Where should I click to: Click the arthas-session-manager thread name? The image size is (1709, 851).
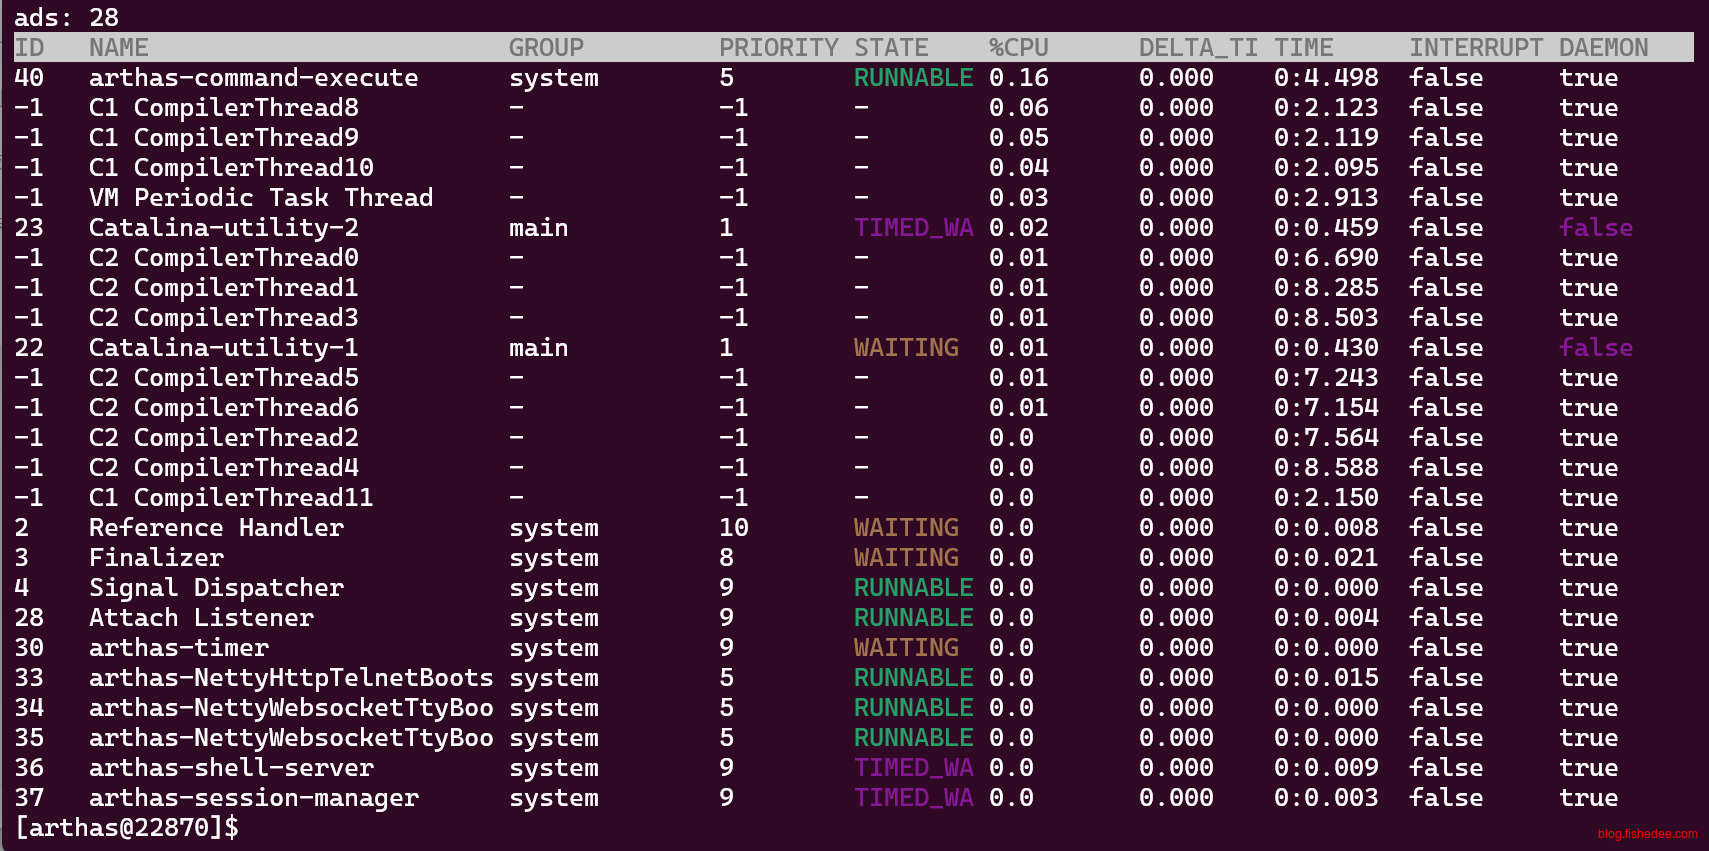(253, 798)
